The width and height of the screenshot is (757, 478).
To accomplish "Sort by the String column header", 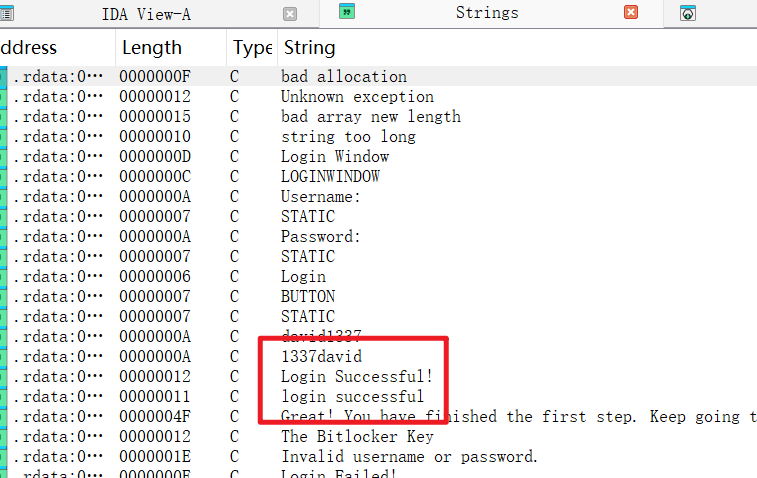I will click(x=308, y=48).
